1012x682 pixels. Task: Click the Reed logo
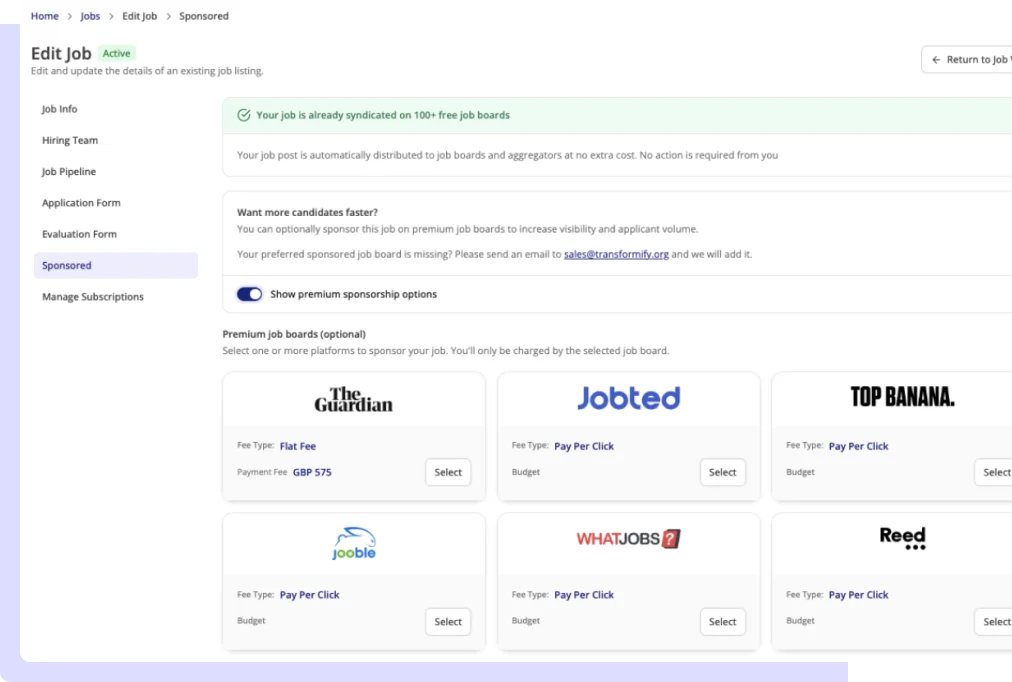pos(901,537)
